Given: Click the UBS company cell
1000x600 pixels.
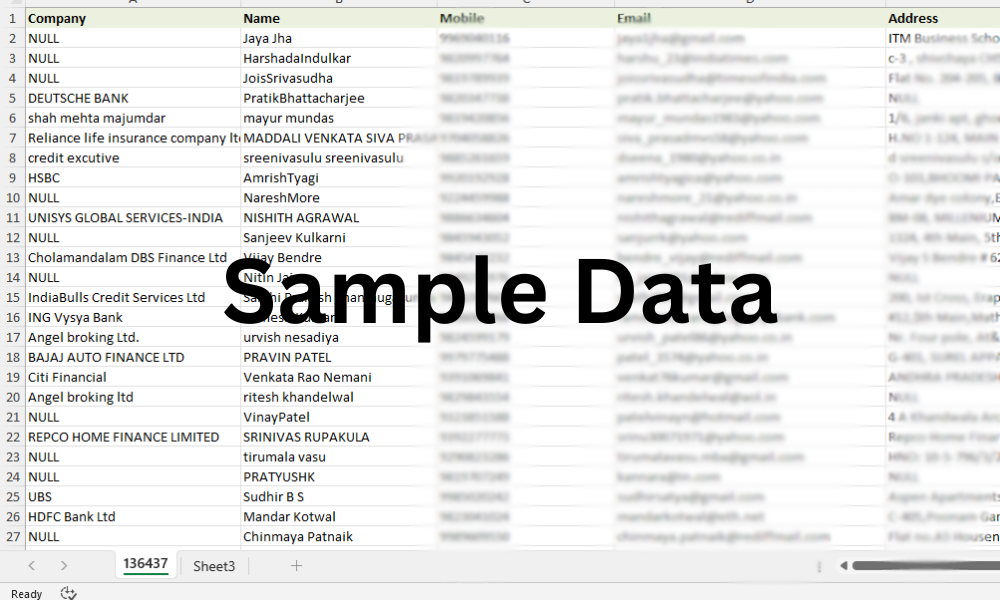Looking at the screenshot, I should click(x=133, y=497).
